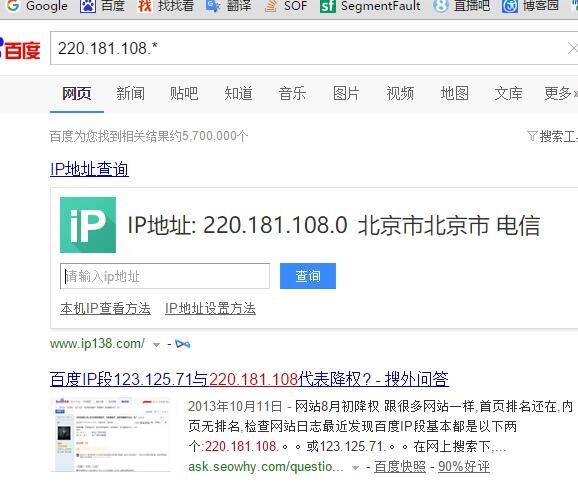This screenshot has width=578, height=493.
Task: Open the 直播吧 bookmark icon
Action: 441,6
